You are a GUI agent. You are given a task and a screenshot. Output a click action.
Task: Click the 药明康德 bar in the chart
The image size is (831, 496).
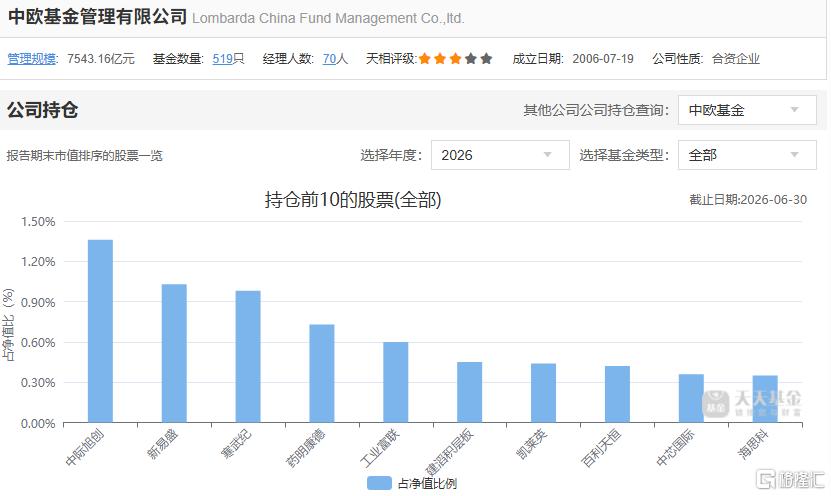[322, 374]
